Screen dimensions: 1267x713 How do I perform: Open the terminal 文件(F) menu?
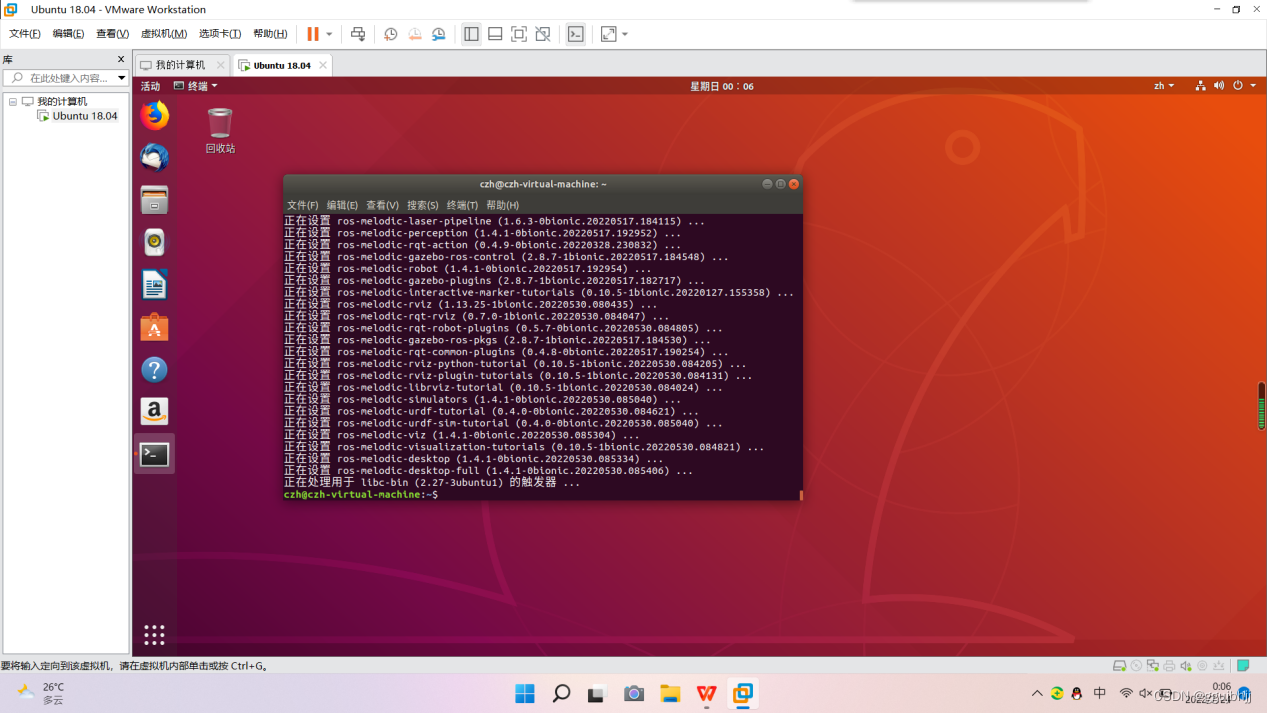point(303,205)
